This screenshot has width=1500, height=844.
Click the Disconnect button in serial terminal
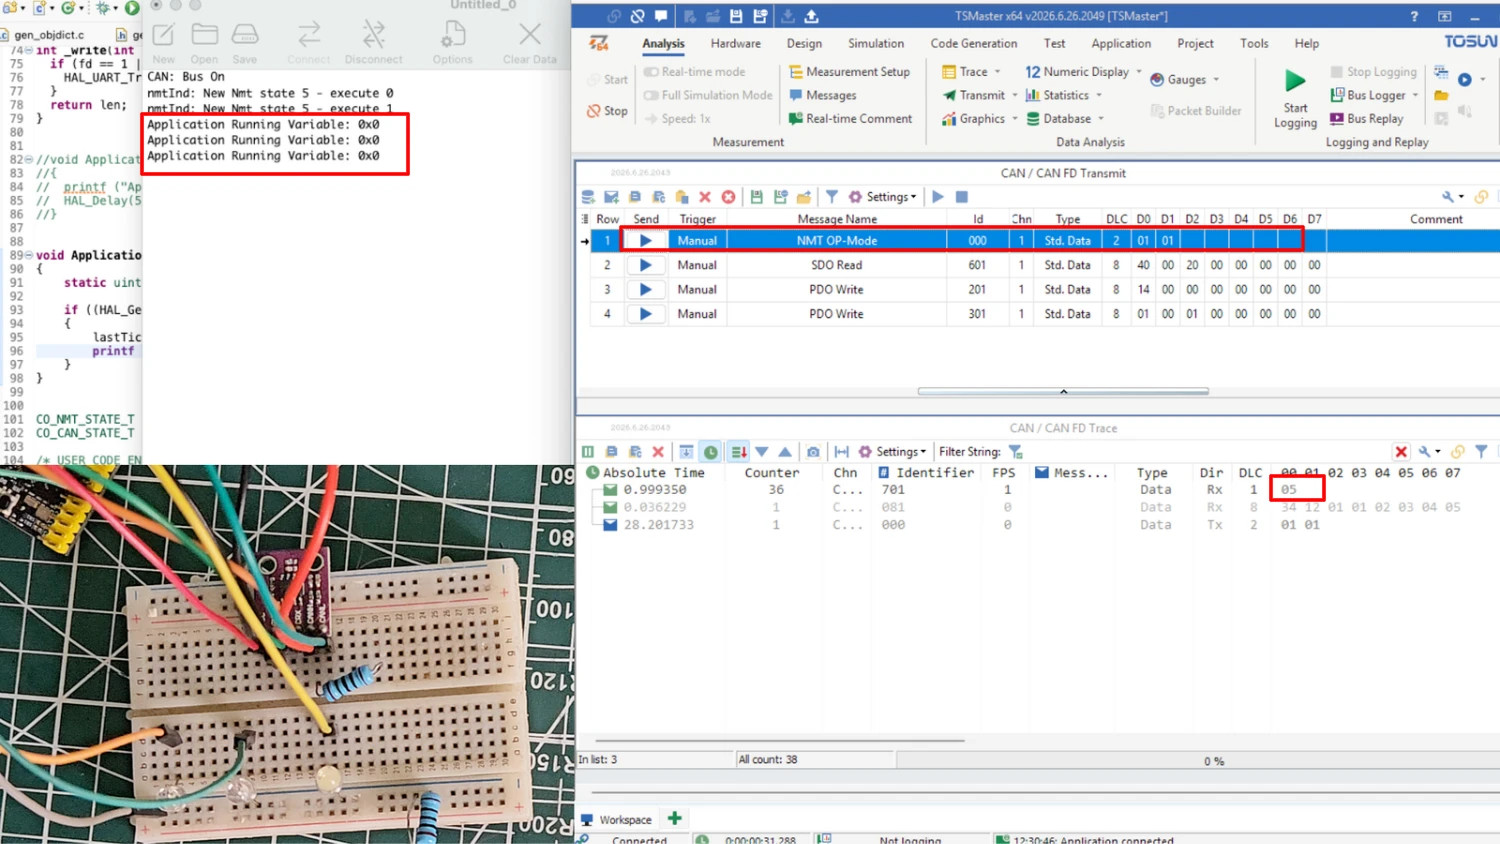374,43
